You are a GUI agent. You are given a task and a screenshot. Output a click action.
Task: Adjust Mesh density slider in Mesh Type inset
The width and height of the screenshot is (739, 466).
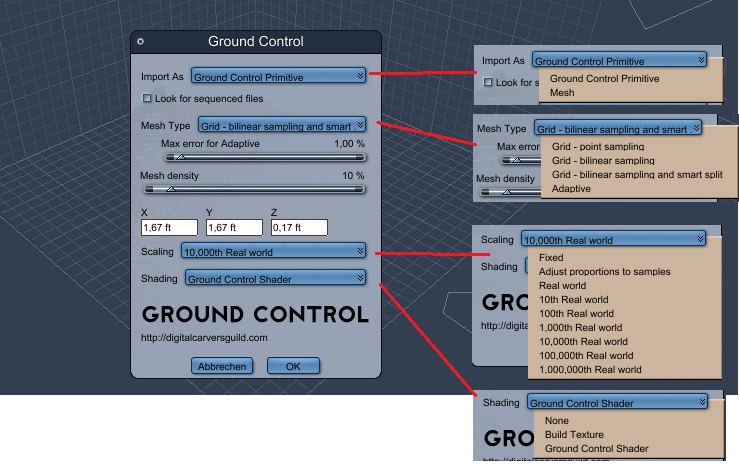pyautogui.click(x=510, y=192)
